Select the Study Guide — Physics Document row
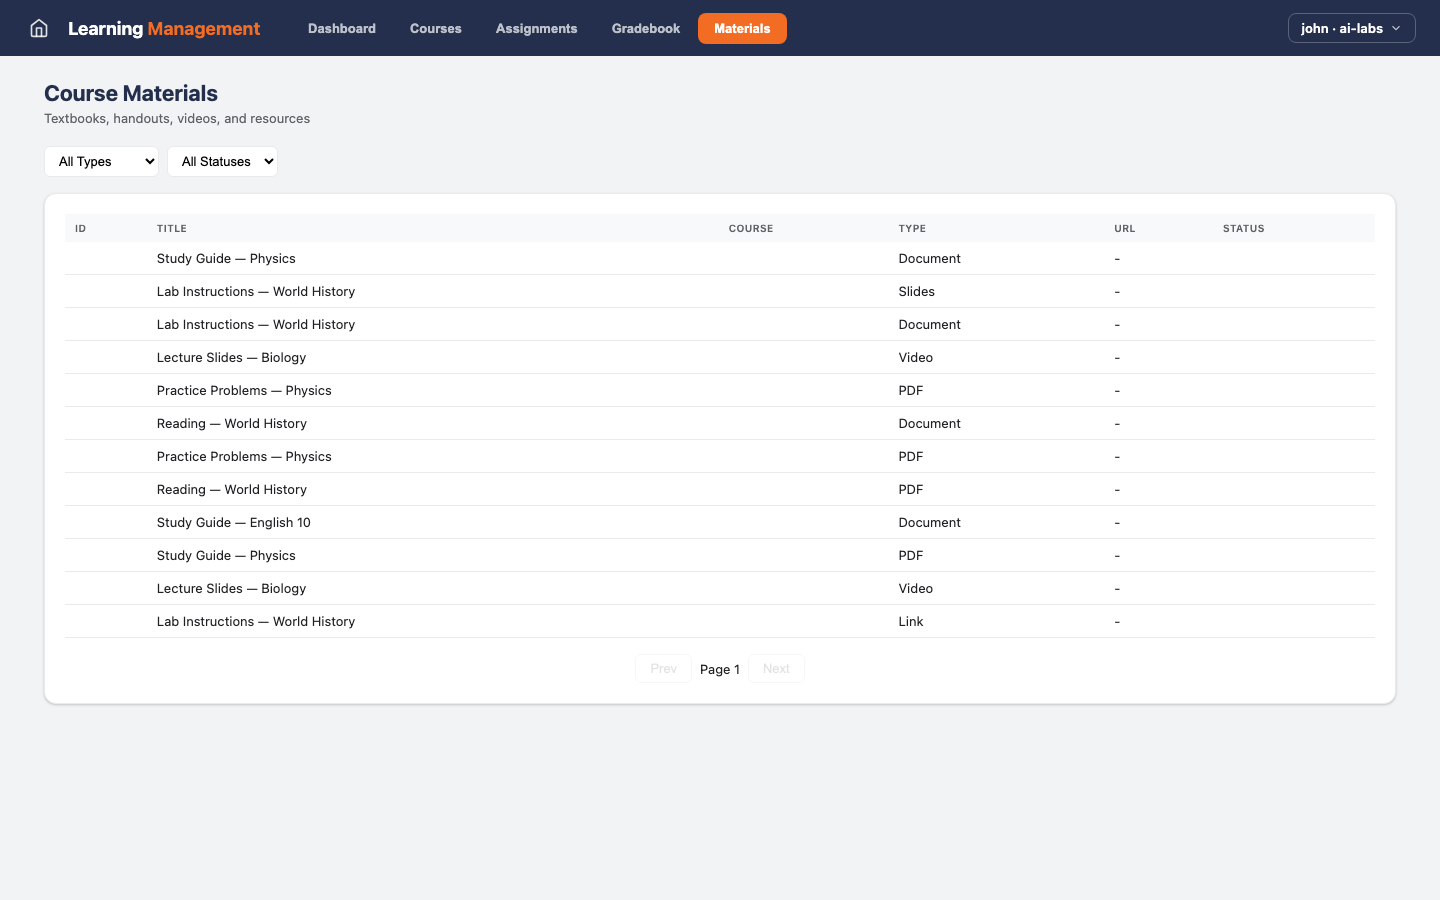 tap(226, 258)
